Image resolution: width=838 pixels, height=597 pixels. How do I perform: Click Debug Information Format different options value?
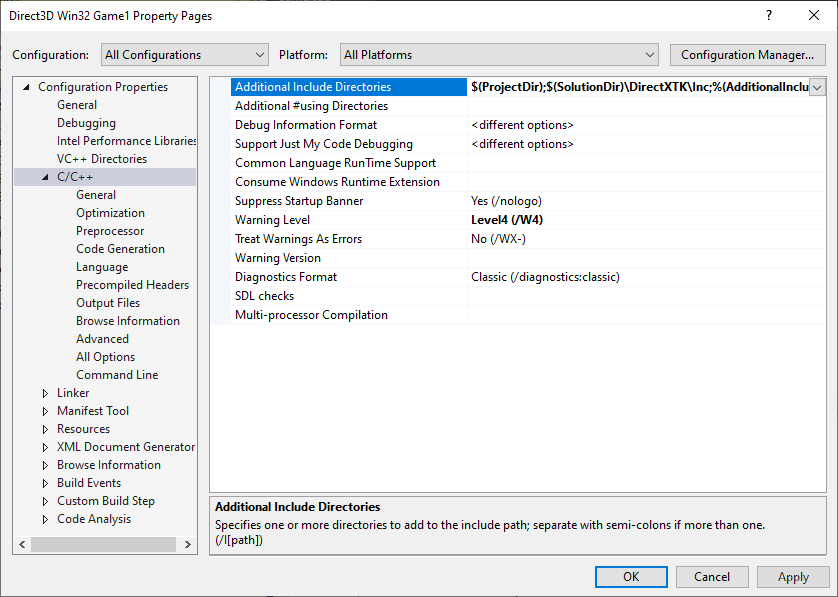coord(522,125)
